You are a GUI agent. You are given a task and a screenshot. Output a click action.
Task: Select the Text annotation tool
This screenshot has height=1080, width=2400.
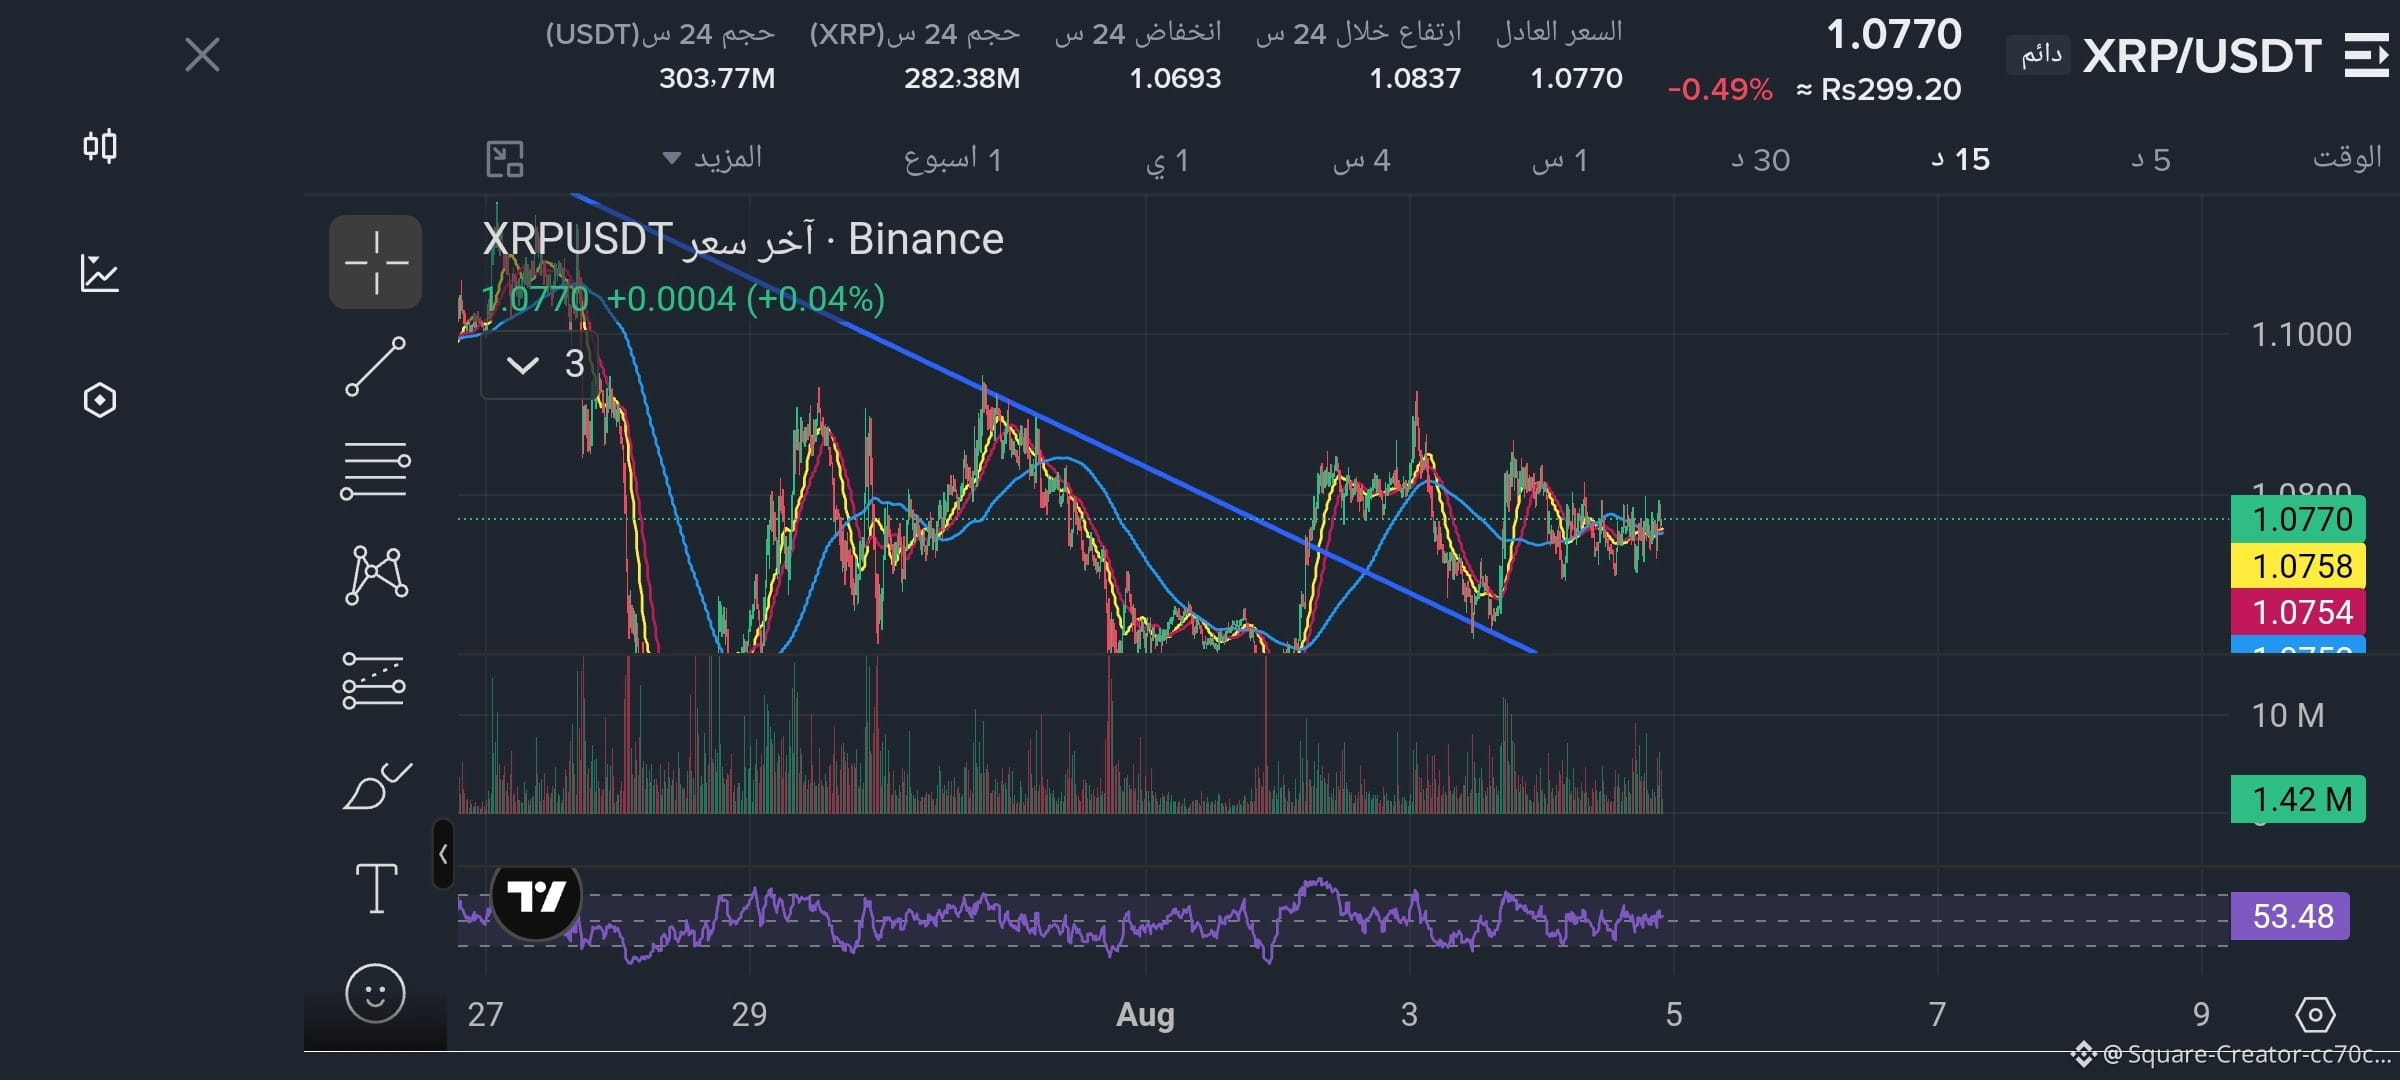click(377, 888)
